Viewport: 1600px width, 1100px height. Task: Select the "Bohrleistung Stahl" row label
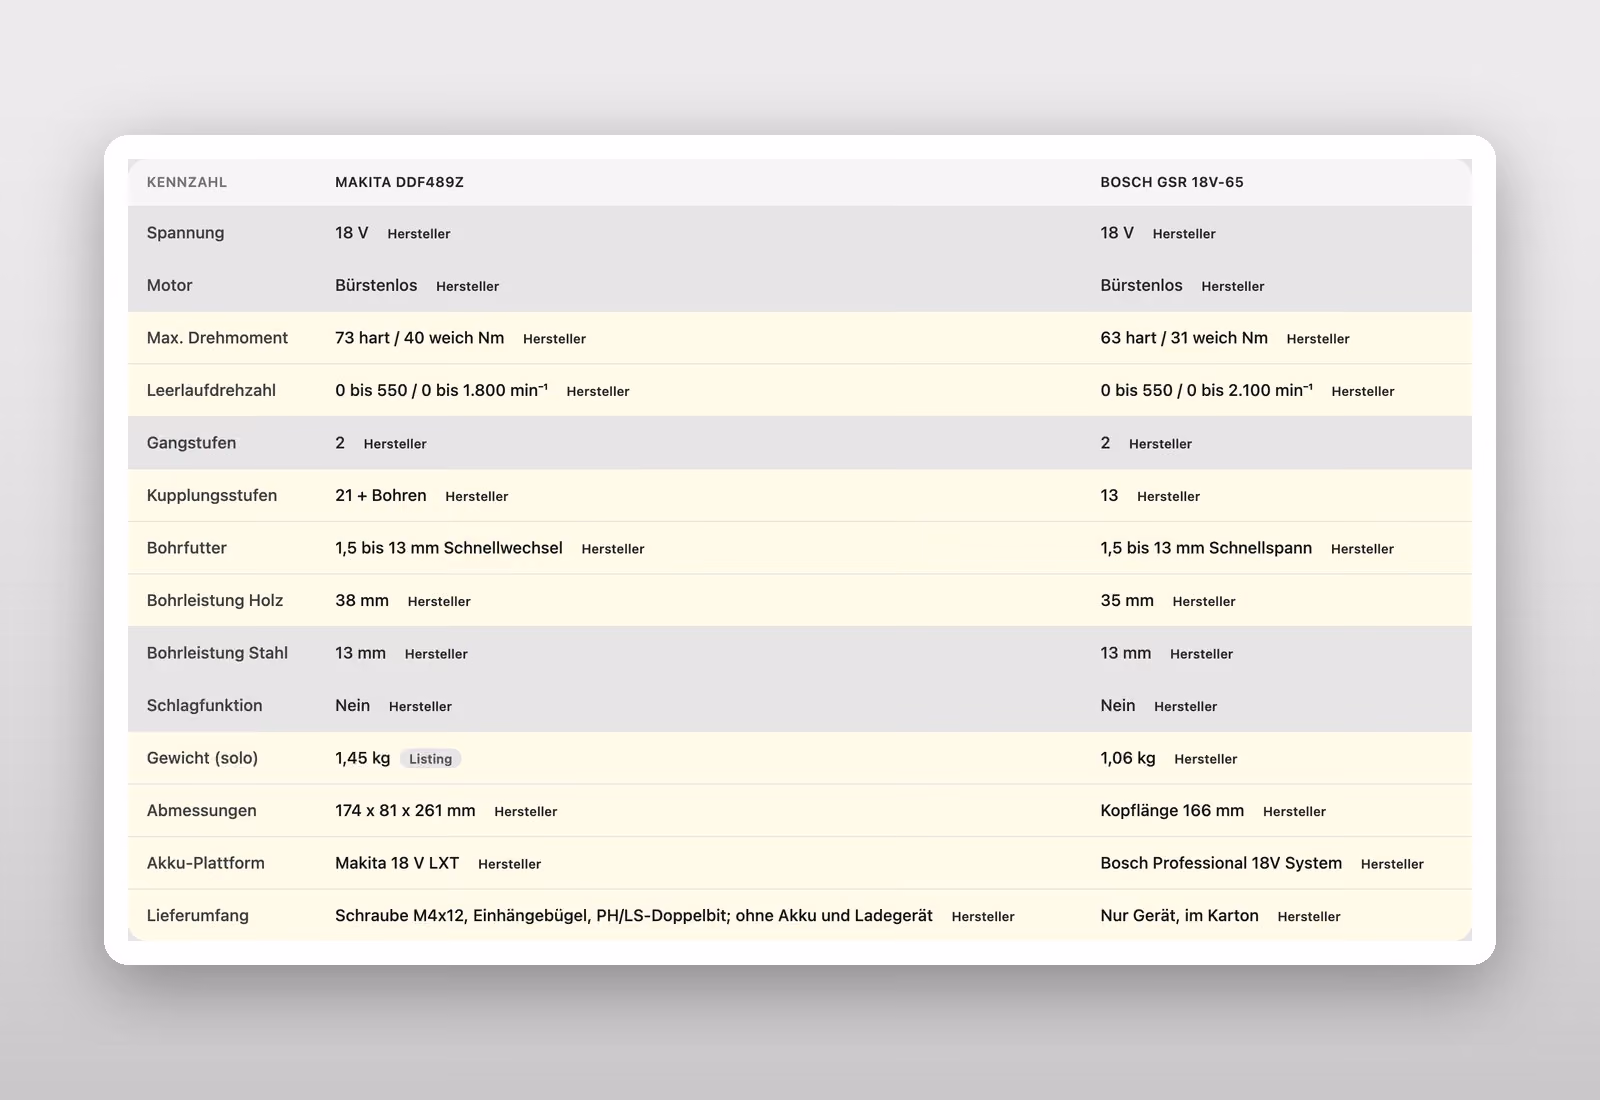(x=217, y=653)
